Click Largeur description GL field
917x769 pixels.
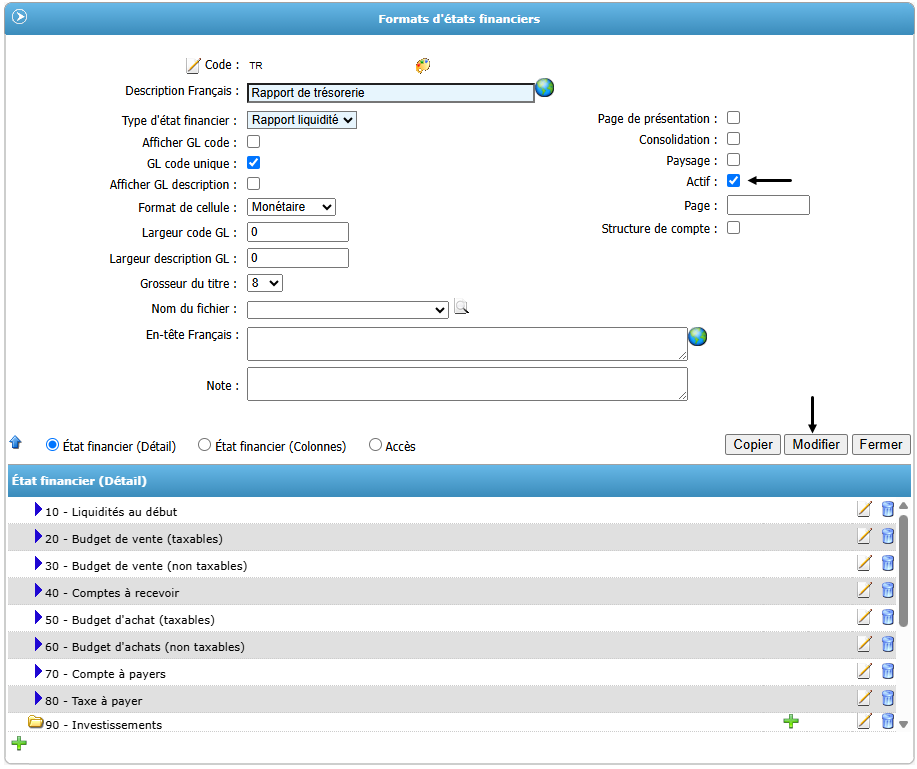point(298,258)
